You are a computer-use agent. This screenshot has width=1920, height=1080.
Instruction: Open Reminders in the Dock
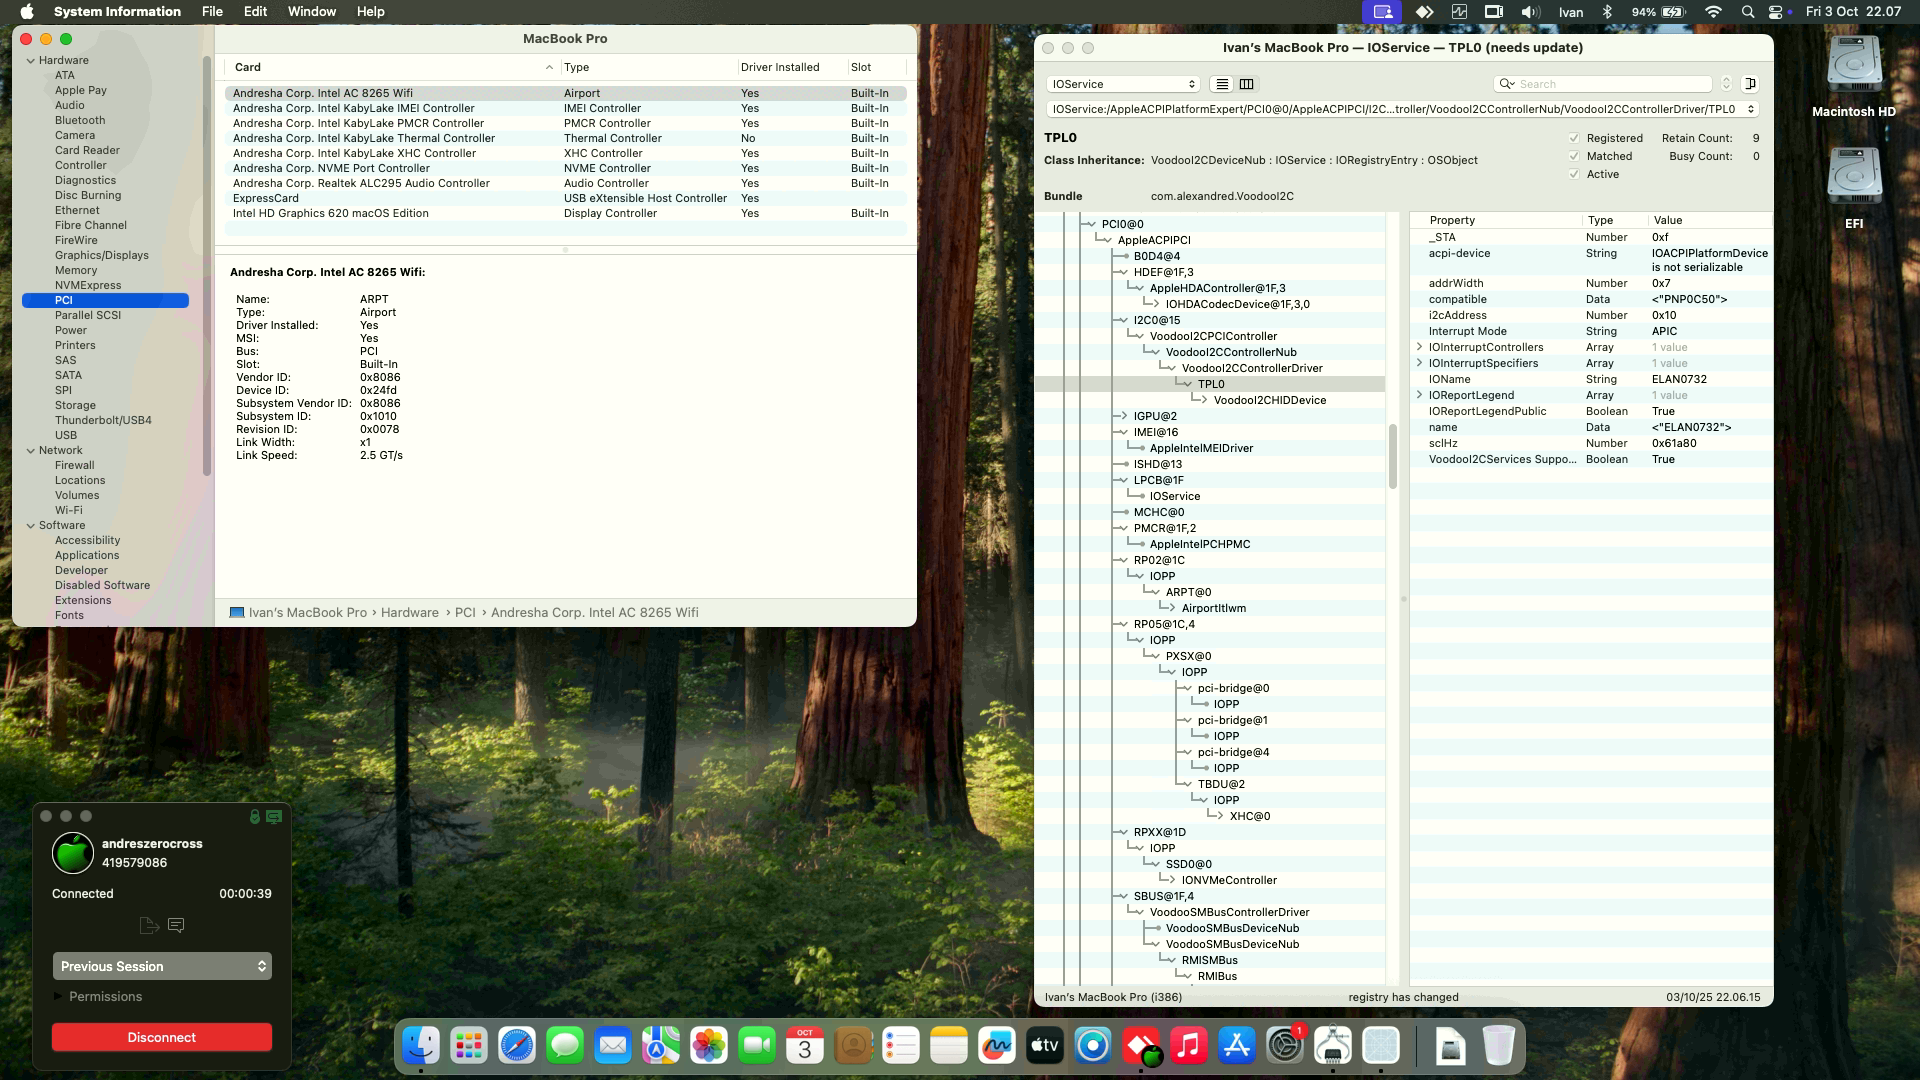901,1046
